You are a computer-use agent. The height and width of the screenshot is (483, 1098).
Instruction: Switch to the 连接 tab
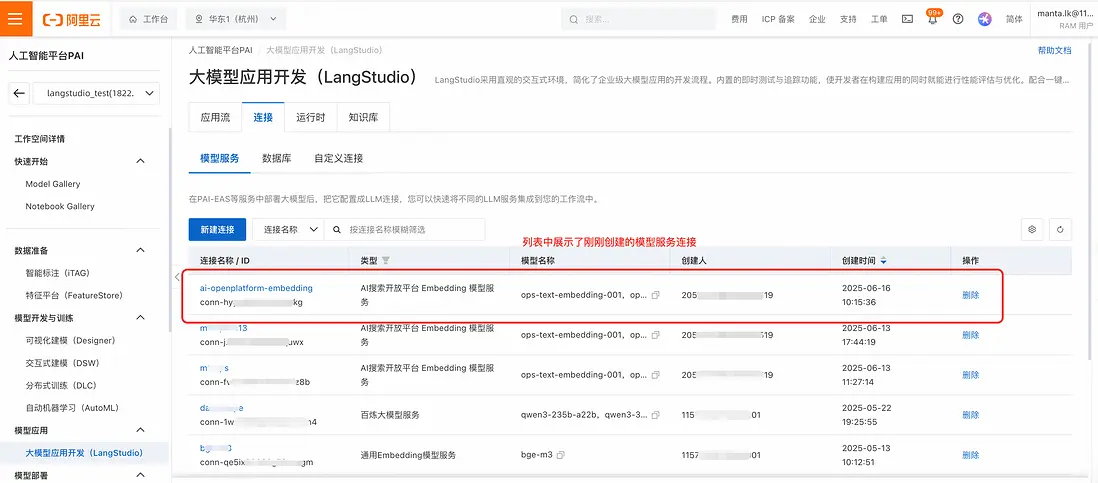click(263, 118)
